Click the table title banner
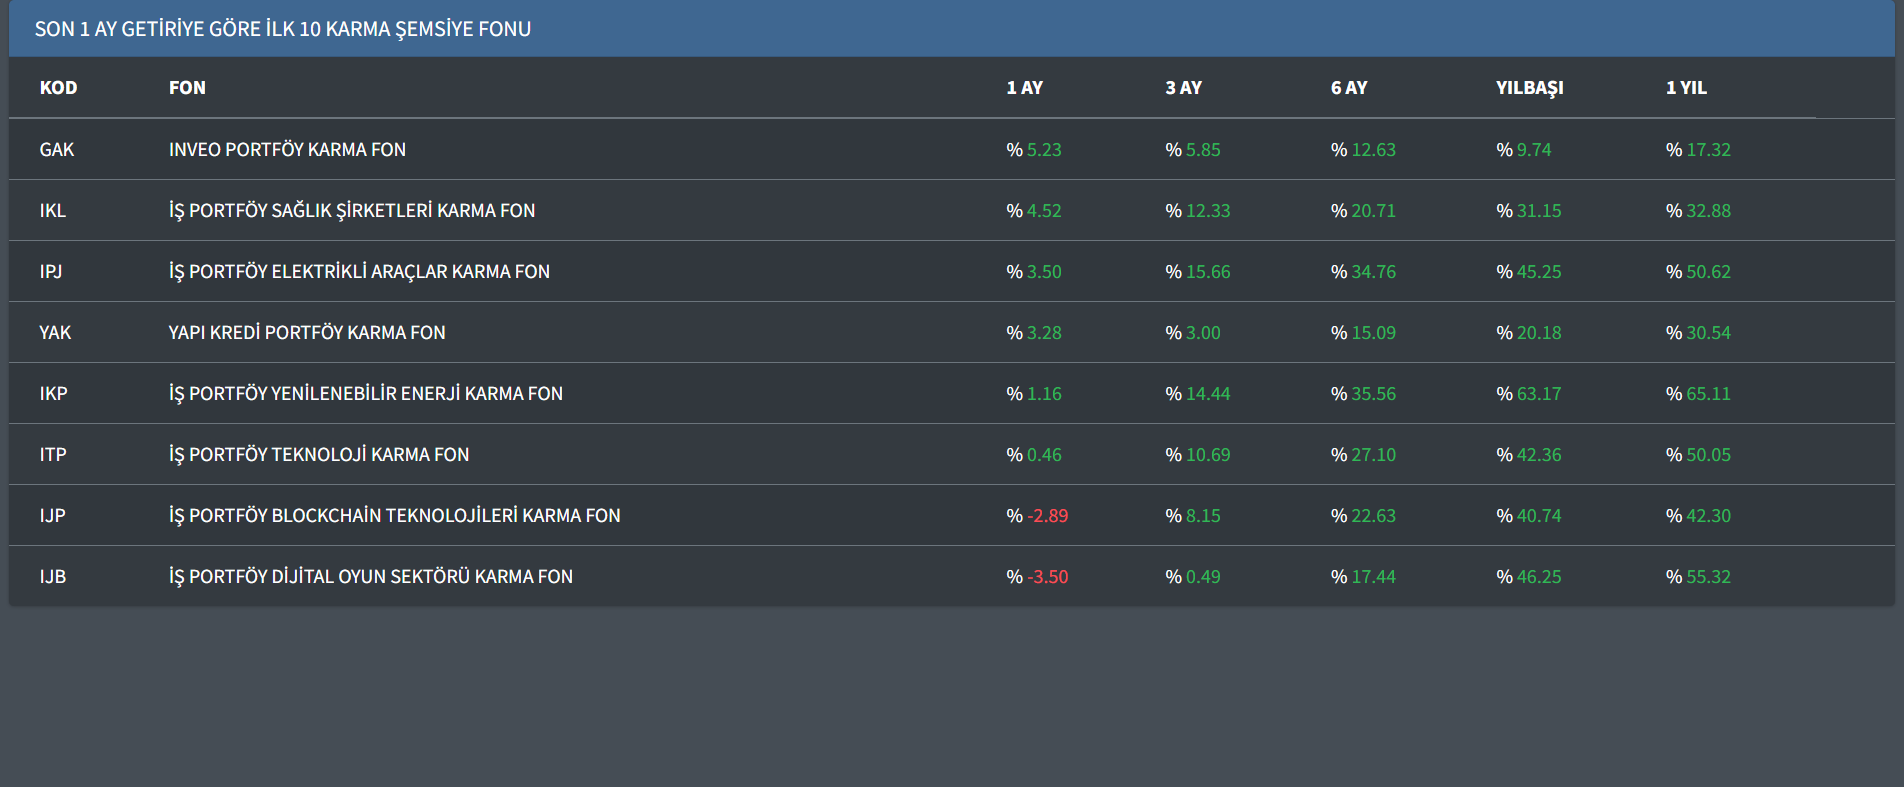 tap(283, 29)
